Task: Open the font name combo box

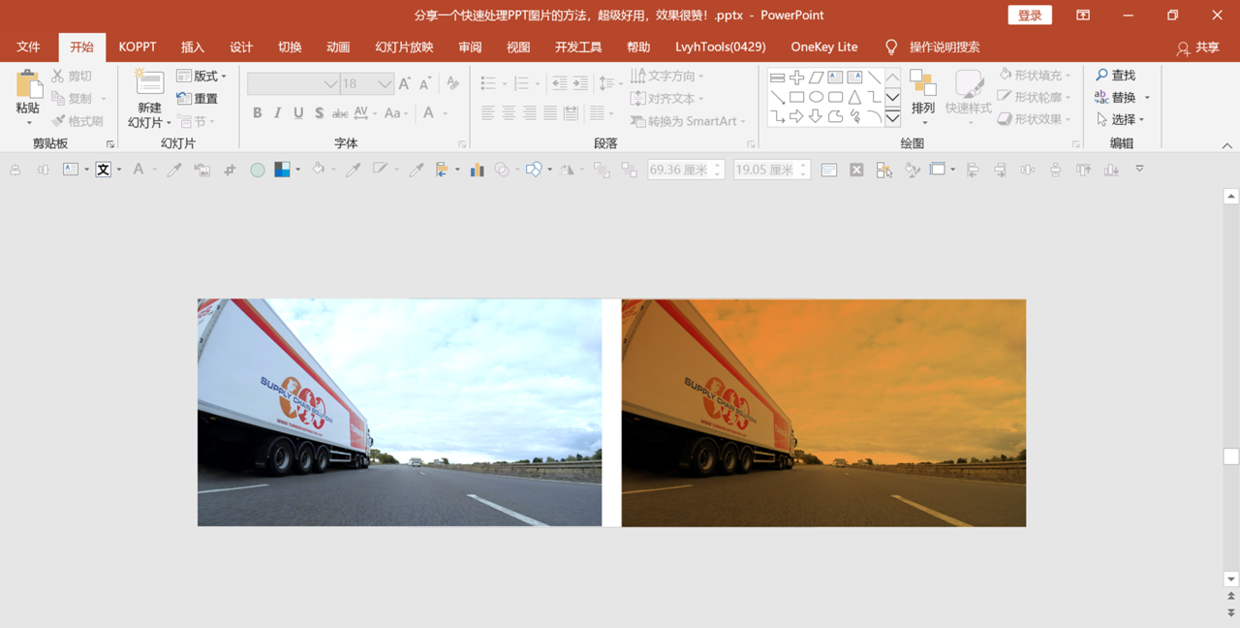Action: pyautogui.click(x=293, y=84)
